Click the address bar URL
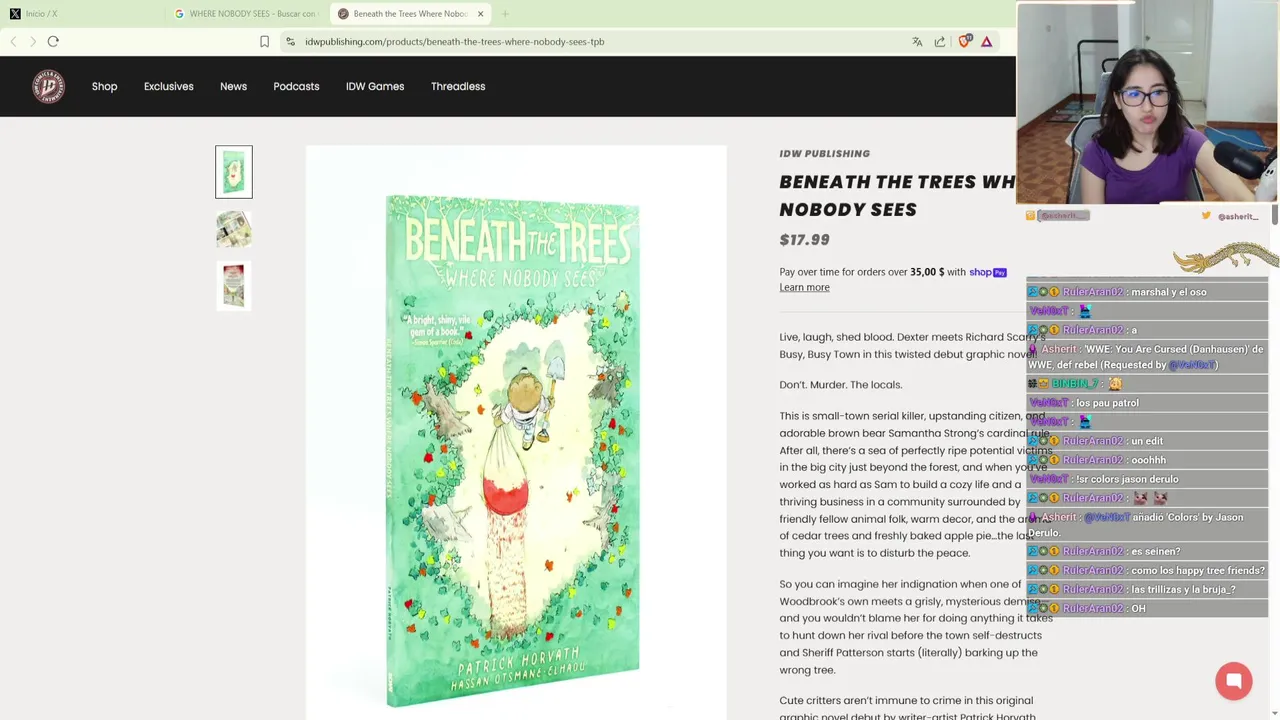1280x720 pixels. tap(455, 41)
